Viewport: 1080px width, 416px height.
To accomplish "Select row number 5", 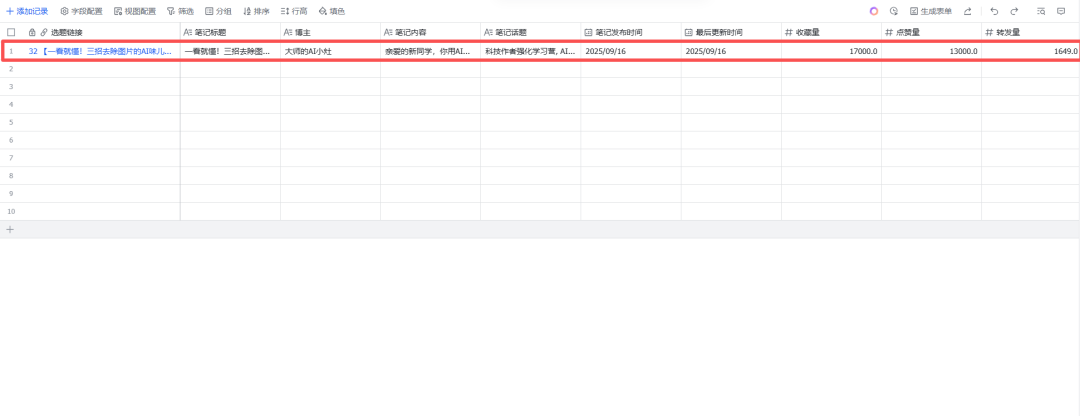I will pos(11,123).
